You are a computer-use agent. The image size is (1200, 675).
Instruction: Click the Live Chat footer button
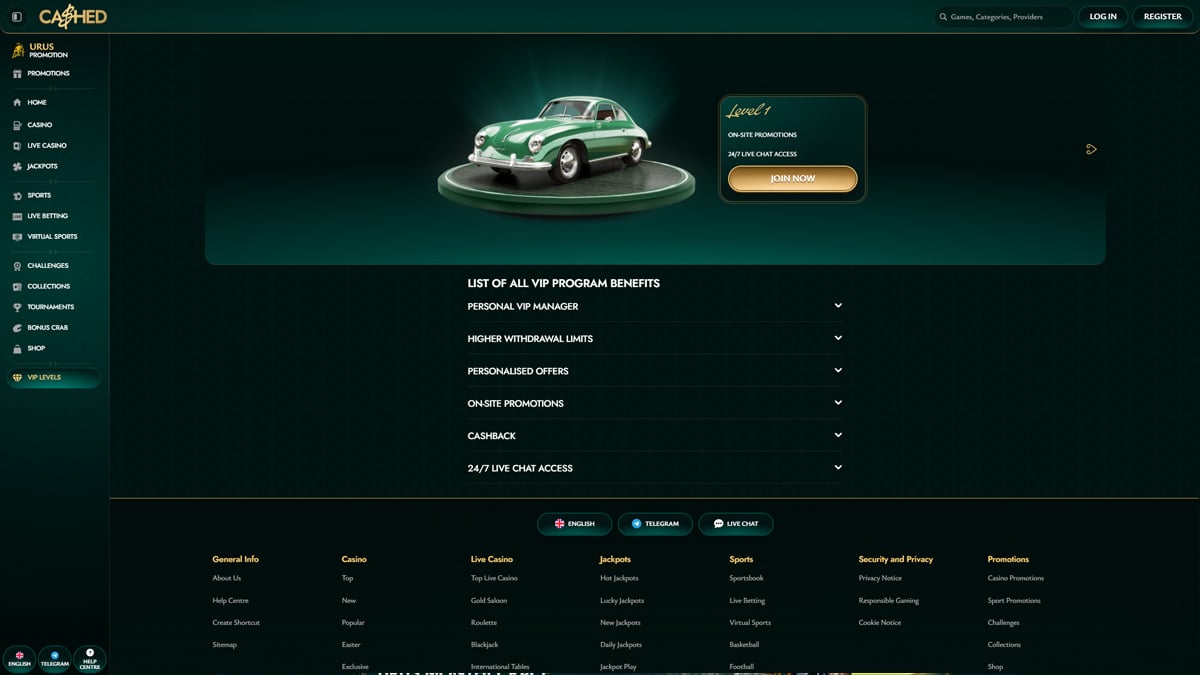[x=735, y=524]
